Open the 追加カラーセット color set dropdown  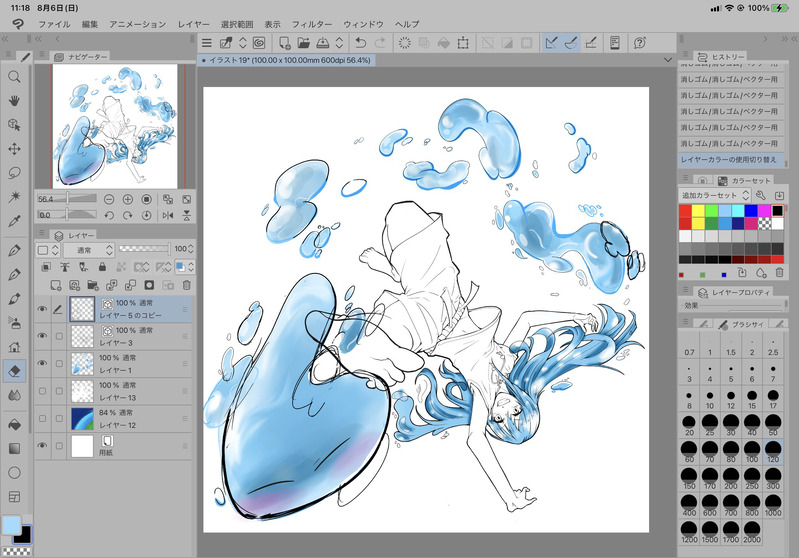tap(715, 195)
